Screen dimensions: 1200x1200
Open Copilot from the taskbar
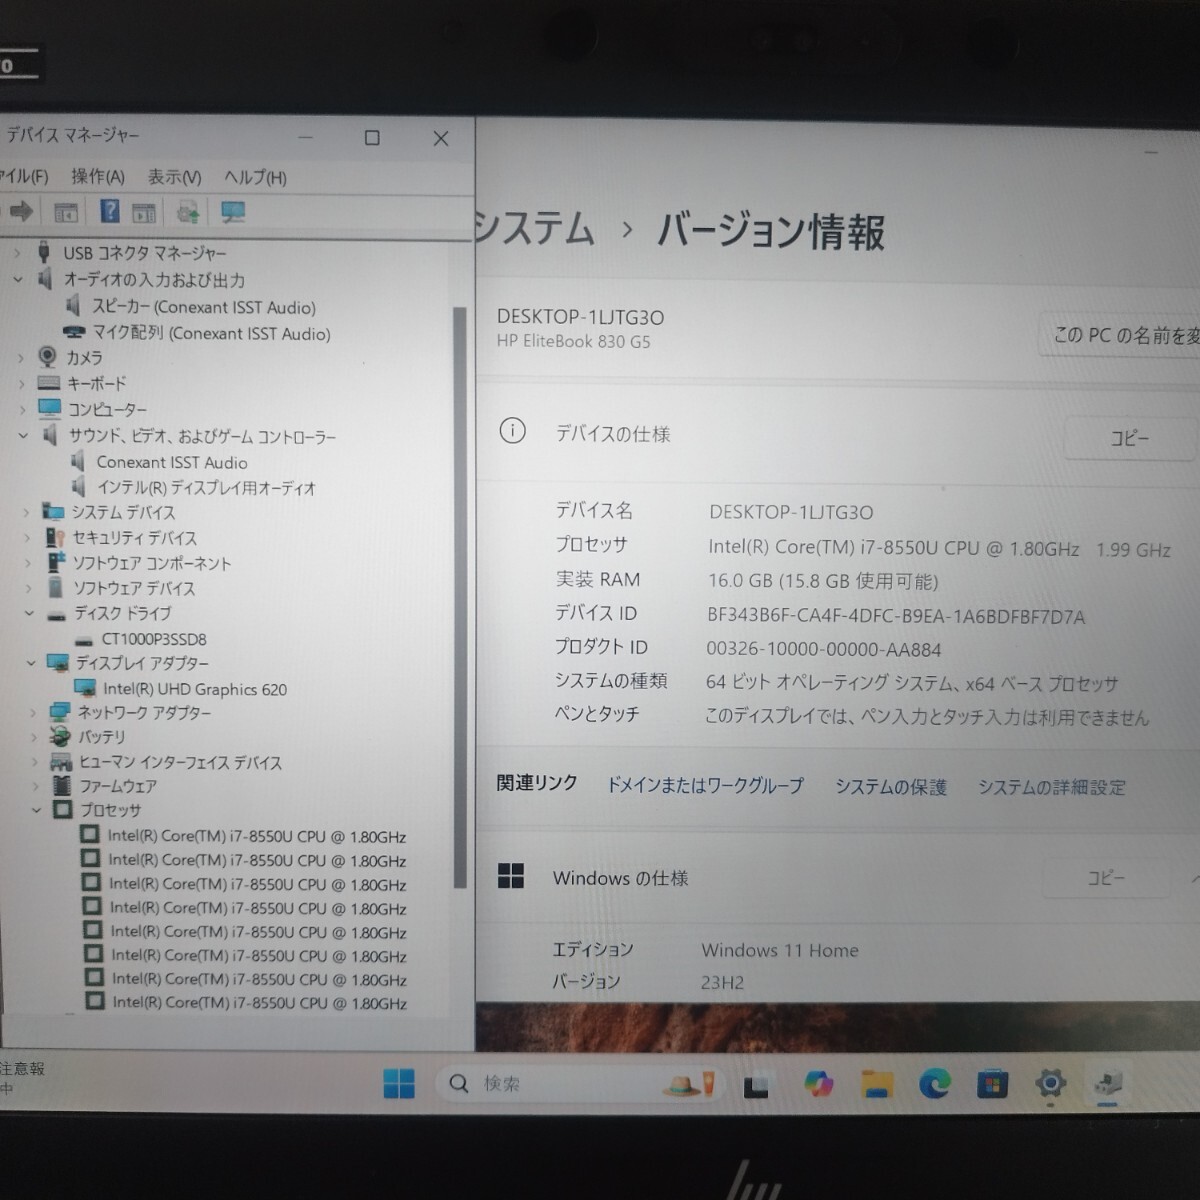820,1083
